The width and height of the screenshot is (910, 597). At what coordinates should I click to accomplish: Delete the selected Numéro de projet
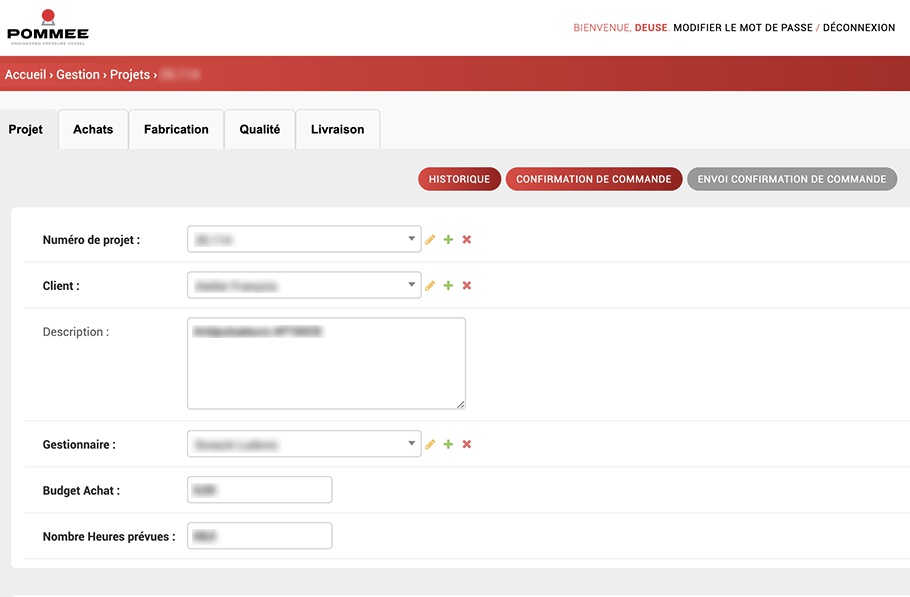point(467,240)
